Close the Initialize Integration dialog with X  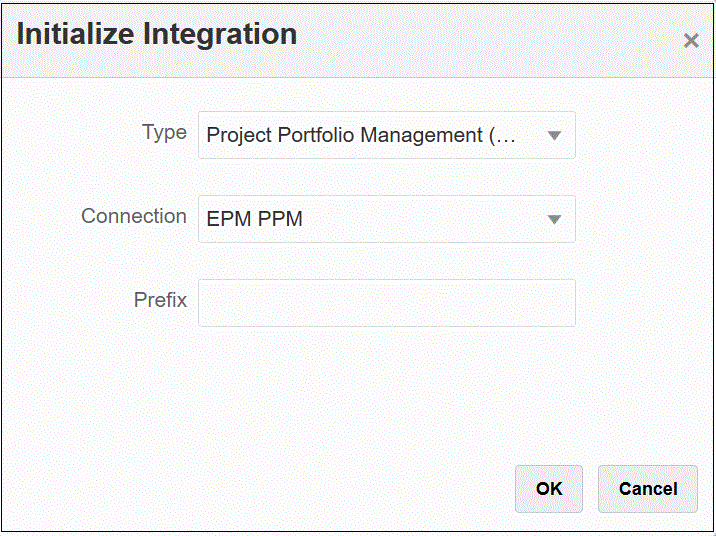pos(690,41)
